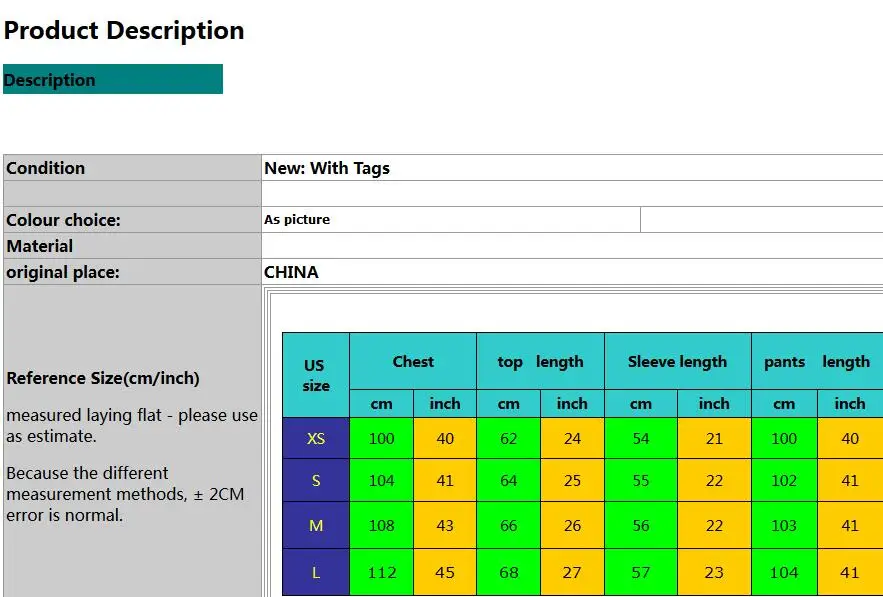Click XS pants length cm value "100"
Screen dimensions: 883x597
coord(784,438)
